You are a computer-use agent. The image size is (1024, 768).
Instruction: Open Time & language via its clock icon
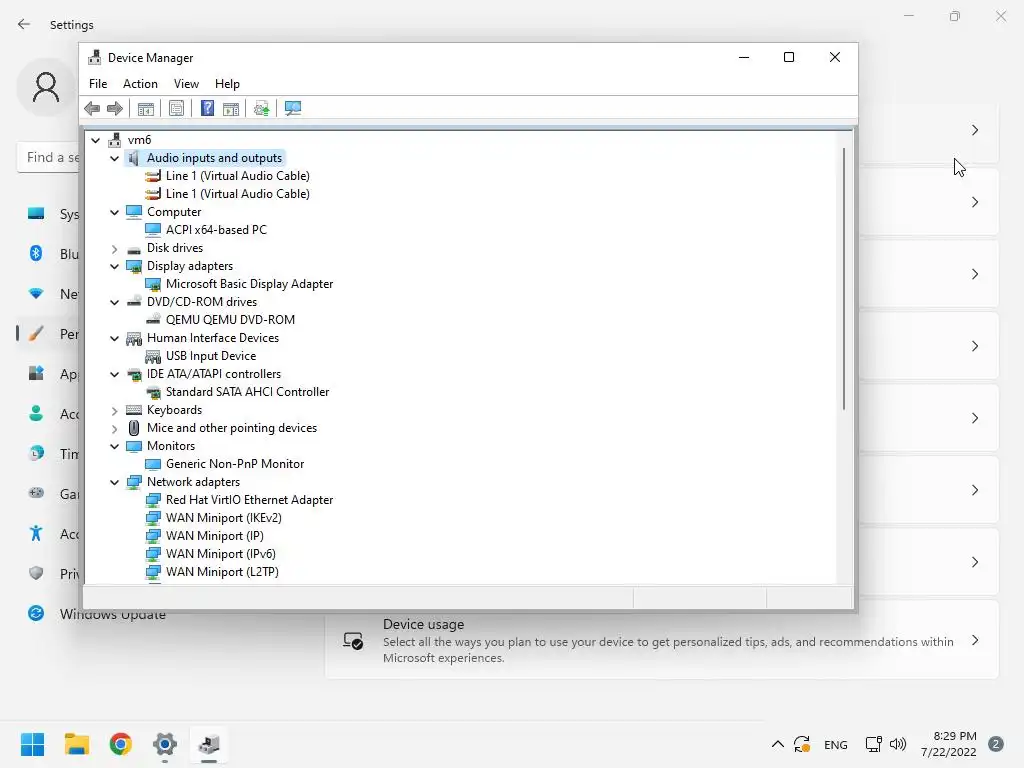pyautogui.click(x=36, y=453)
